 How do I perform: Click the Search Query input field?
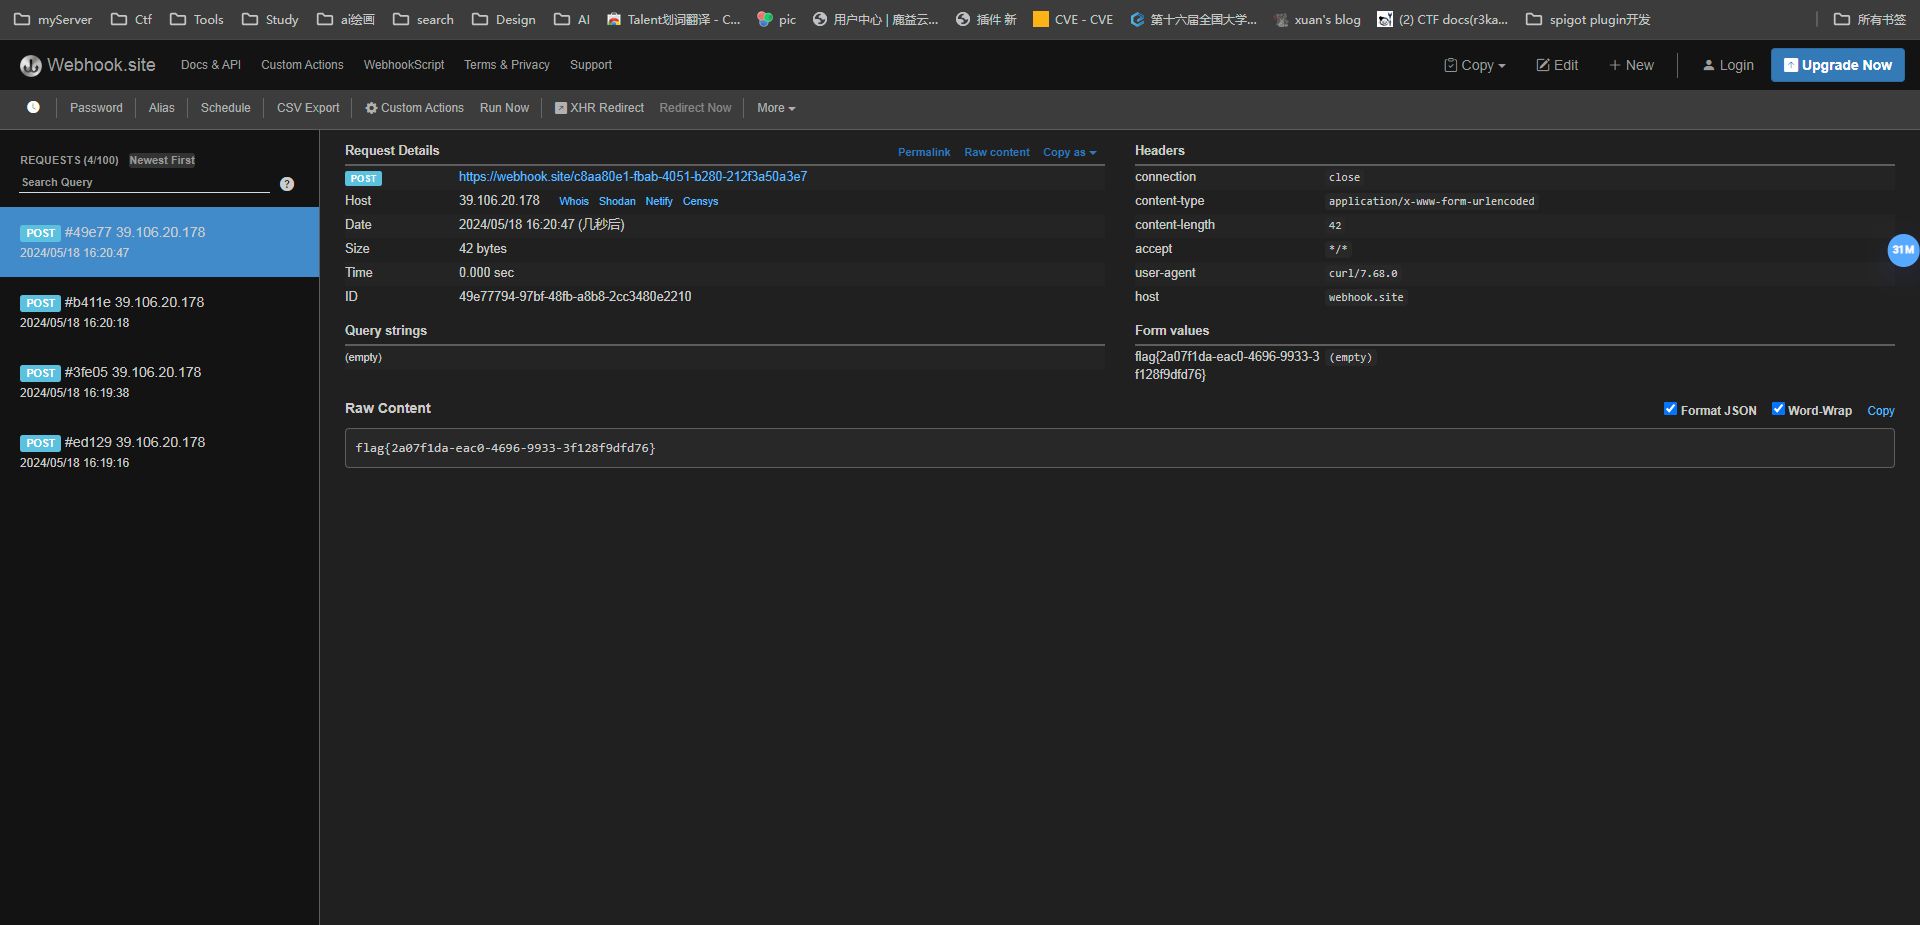(145, 183)
